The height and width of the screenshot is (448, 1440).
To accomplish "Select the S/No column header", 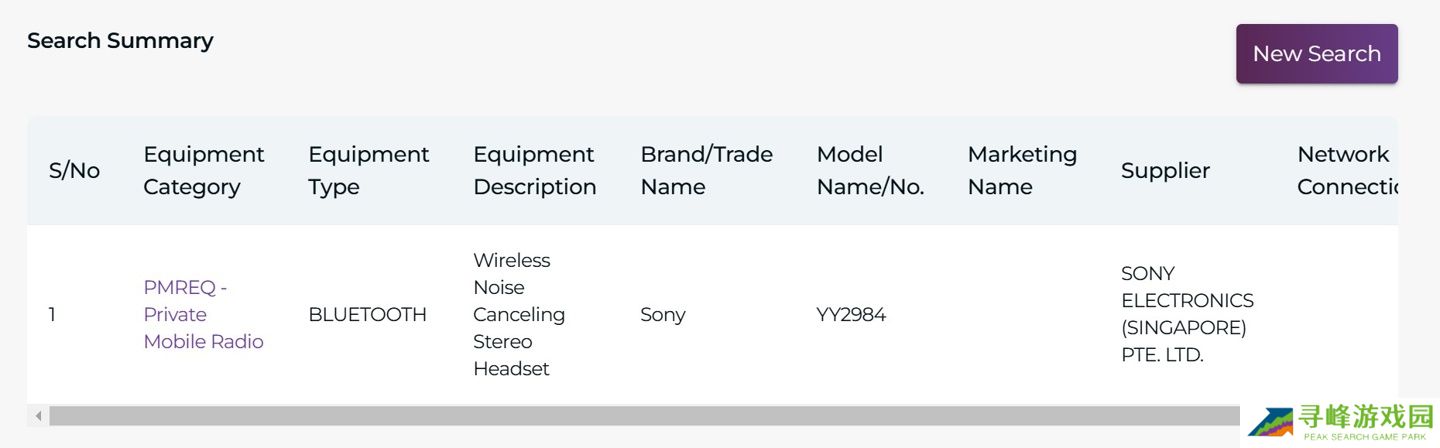I will (74, 171).
